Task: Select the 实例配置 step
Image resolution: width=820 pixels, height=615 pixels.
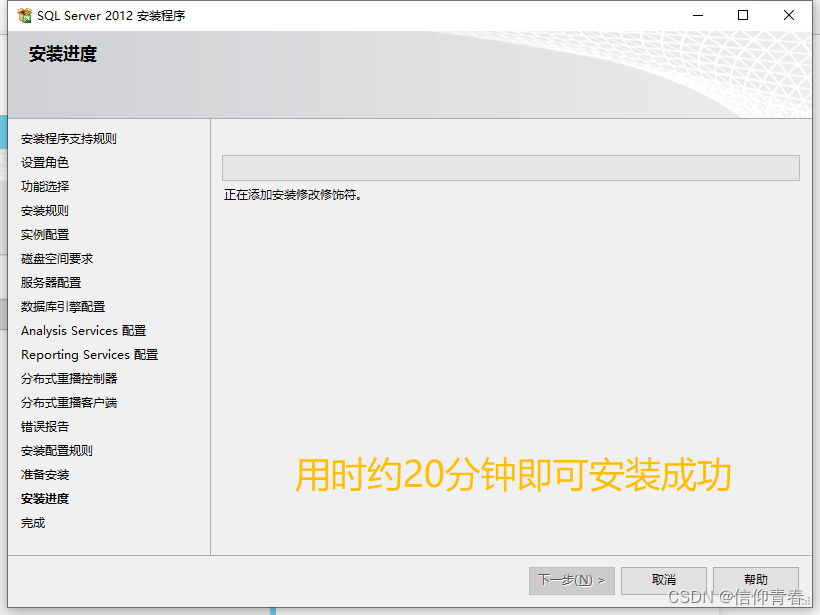Action: click(x=45, y=235)
